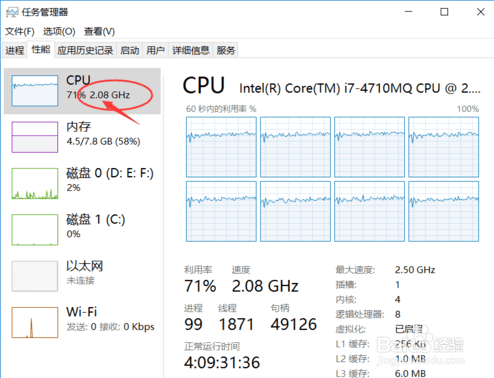
Task: Switch to the 用户 tab
Action: point(155,50)
